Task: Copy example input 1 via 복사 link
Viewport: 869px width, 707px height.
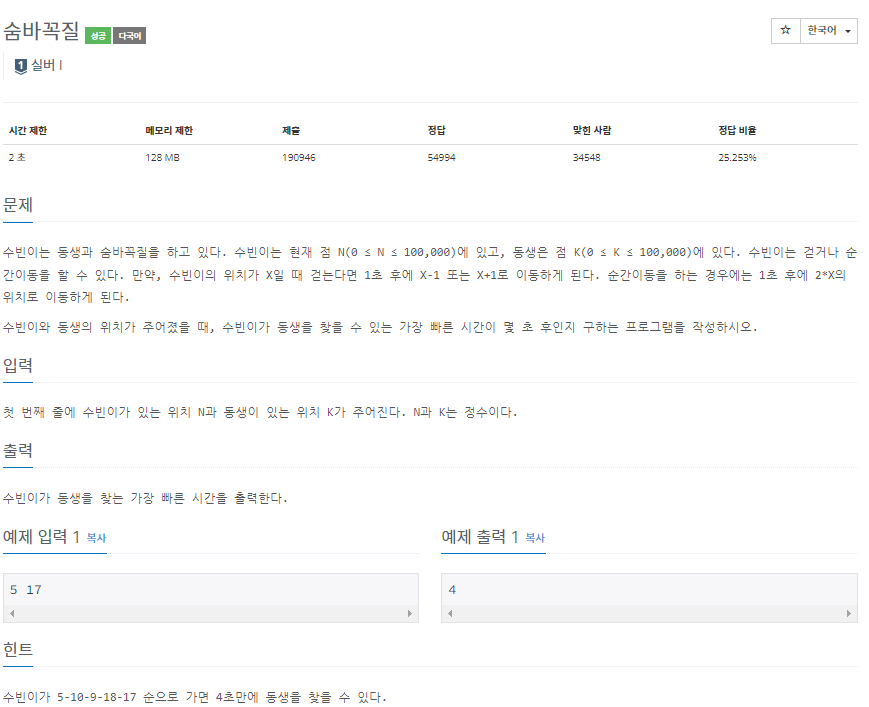Action: [96, 537]
